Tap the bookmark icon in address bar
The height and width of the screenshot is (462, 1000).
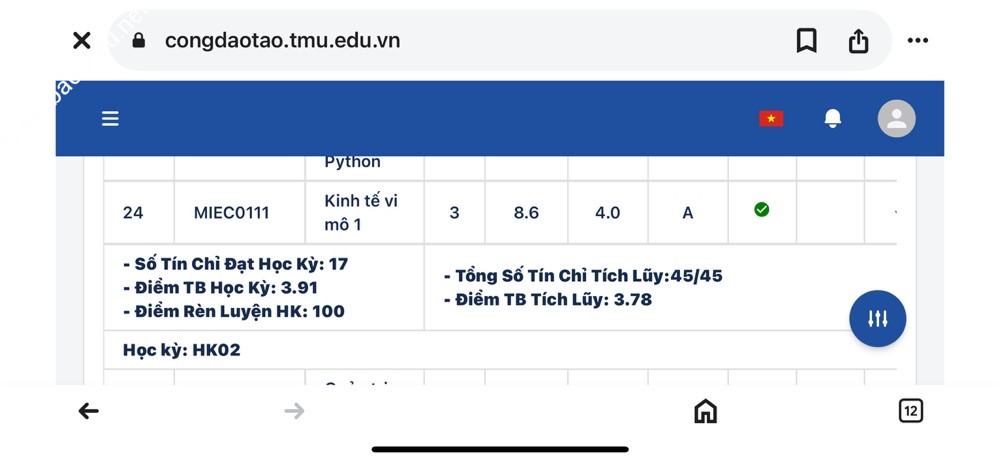point(806,40)
